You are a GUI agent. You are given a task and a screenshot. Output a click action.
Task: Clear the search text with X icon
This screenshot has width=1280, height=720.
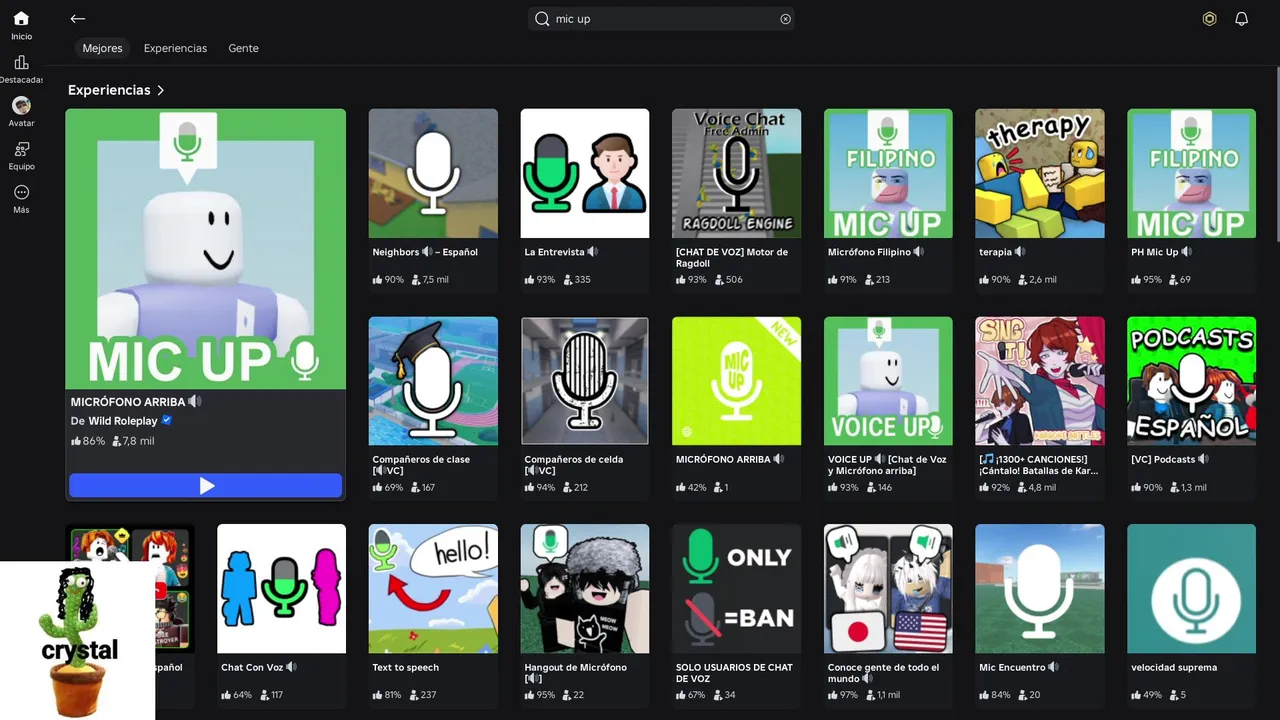tap(785, 19)
